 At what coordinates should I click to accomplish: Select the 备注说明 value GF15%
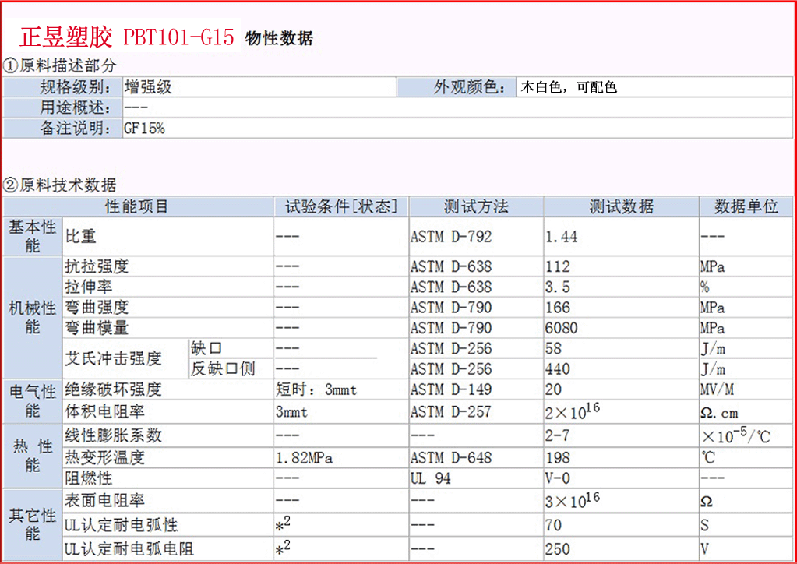tap(144, 128)
